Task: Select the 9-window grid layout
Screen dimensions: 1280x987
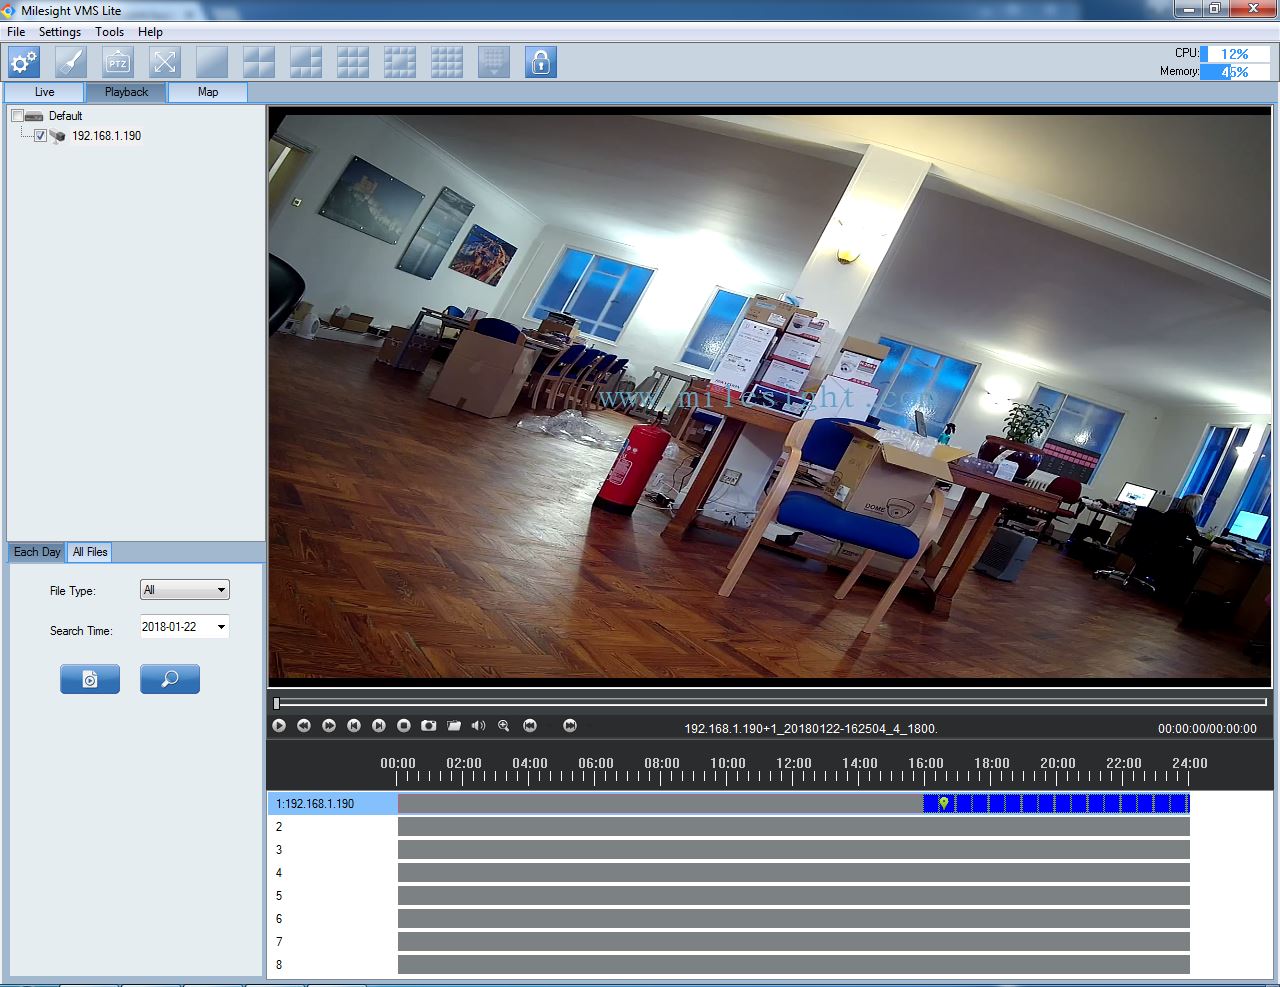Action: click(352, 61)
